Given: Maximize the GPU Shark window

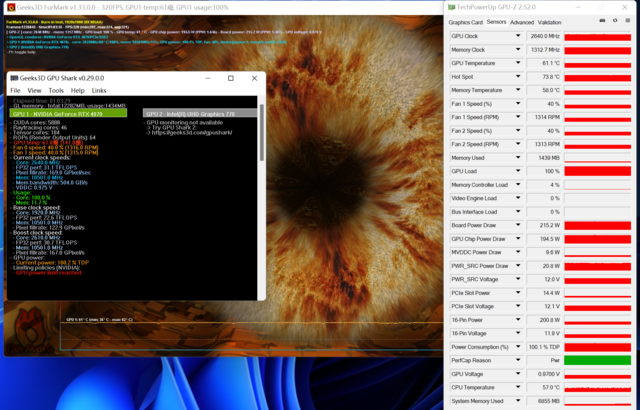Looking at the screenshot, I should point(230,78).
